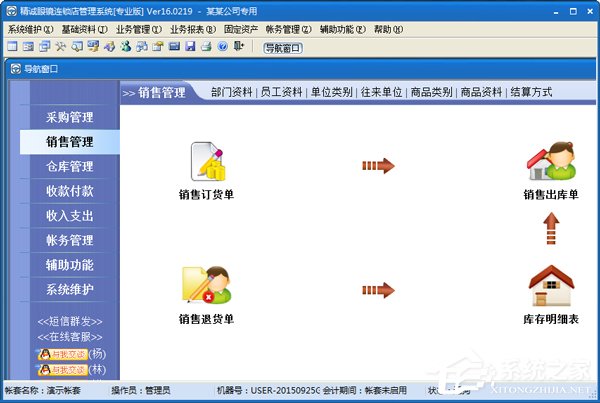Open the 辅助功能(F) menu
The width and height of the screenshot is (600, 403).
pos(343,29)
